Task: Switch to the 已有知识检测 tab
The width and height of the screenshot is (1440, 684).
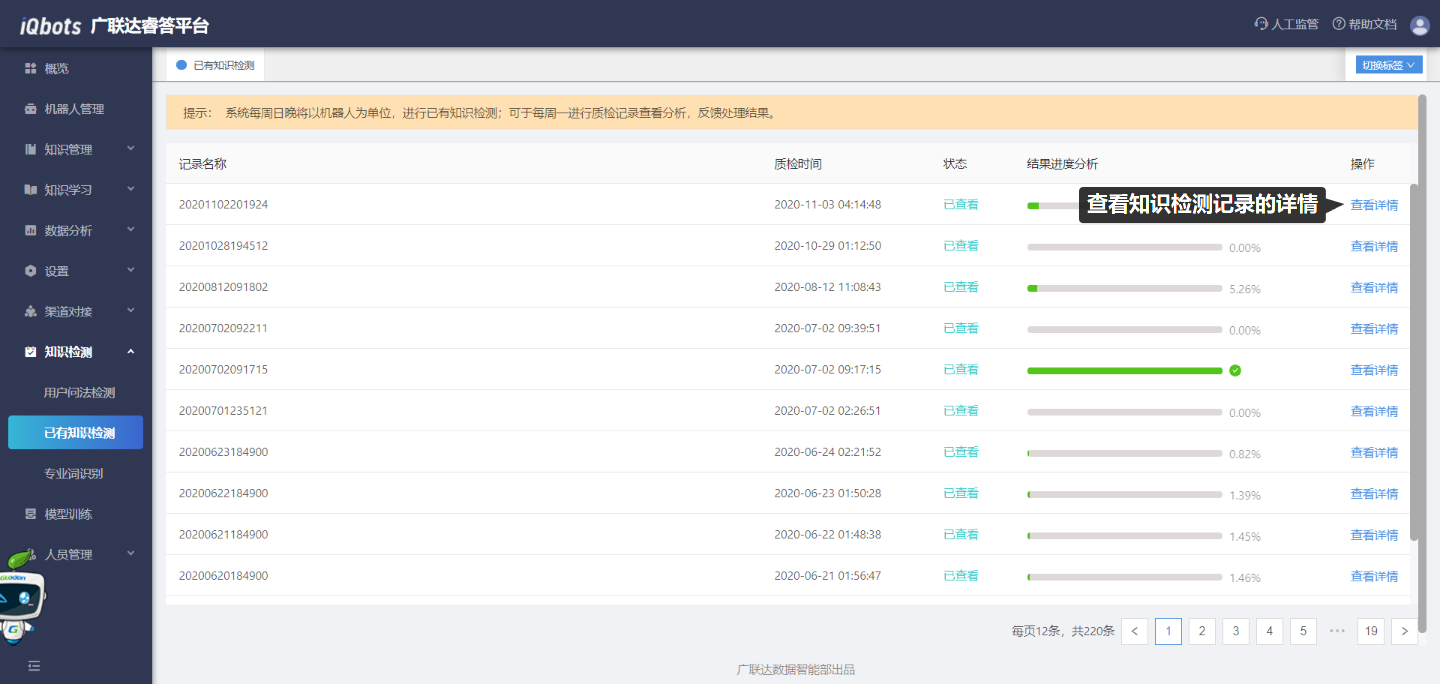Action: coord(216,65)
